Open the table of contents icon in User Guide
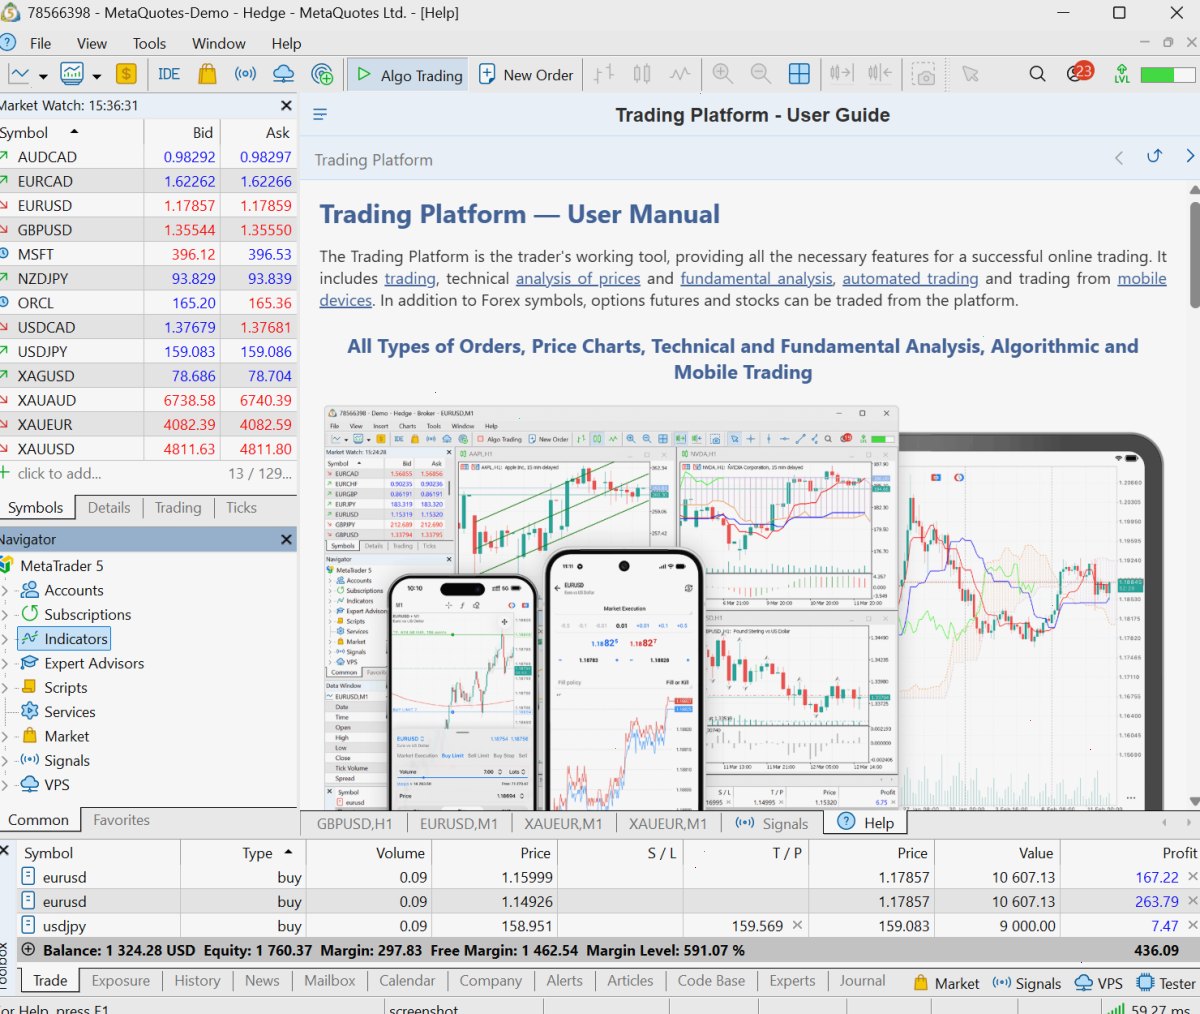This screenshot has height=1014, width=1200. pos(320,115)
